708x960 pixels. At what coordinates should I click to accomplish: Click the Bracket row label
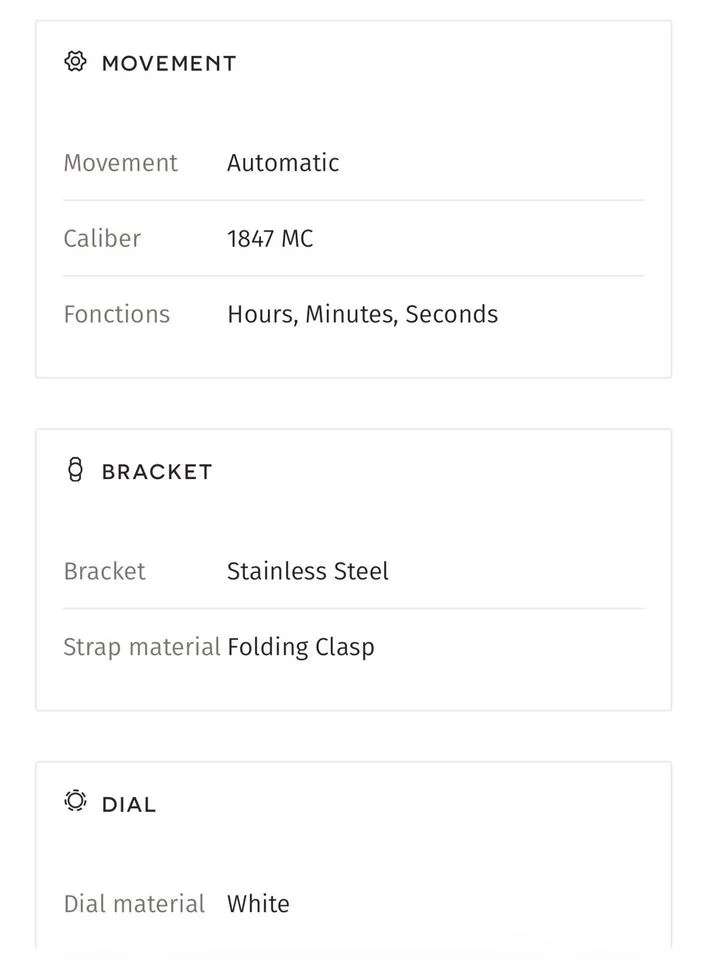pos(105,571)
